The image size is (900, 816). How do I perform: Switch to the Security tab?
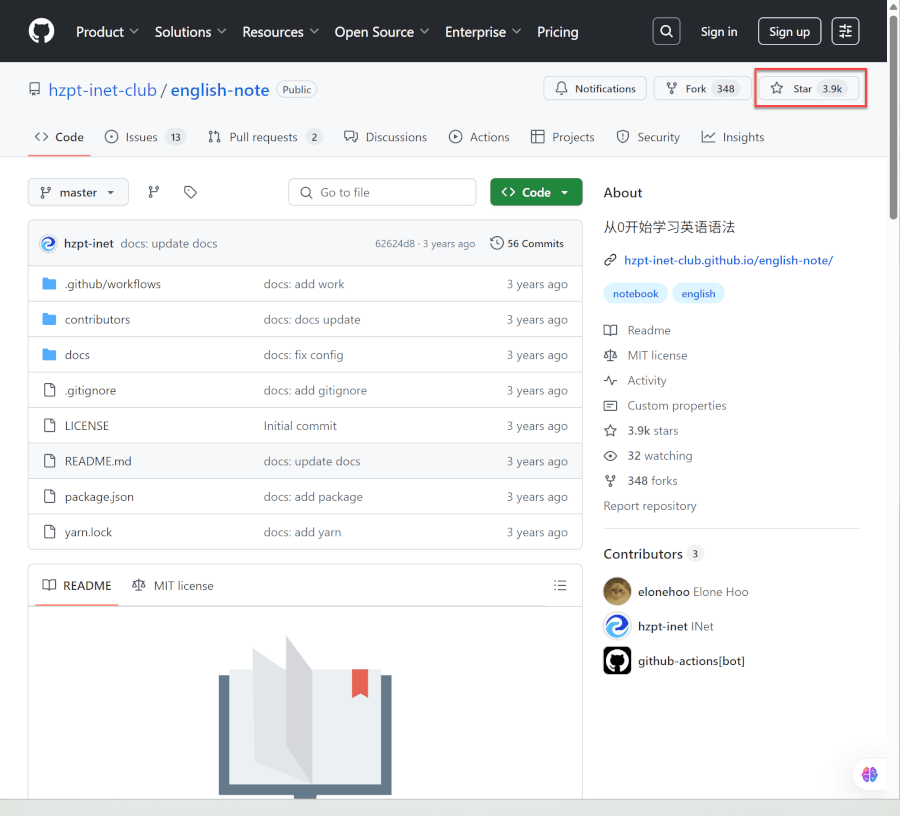(x=647, y=137)
